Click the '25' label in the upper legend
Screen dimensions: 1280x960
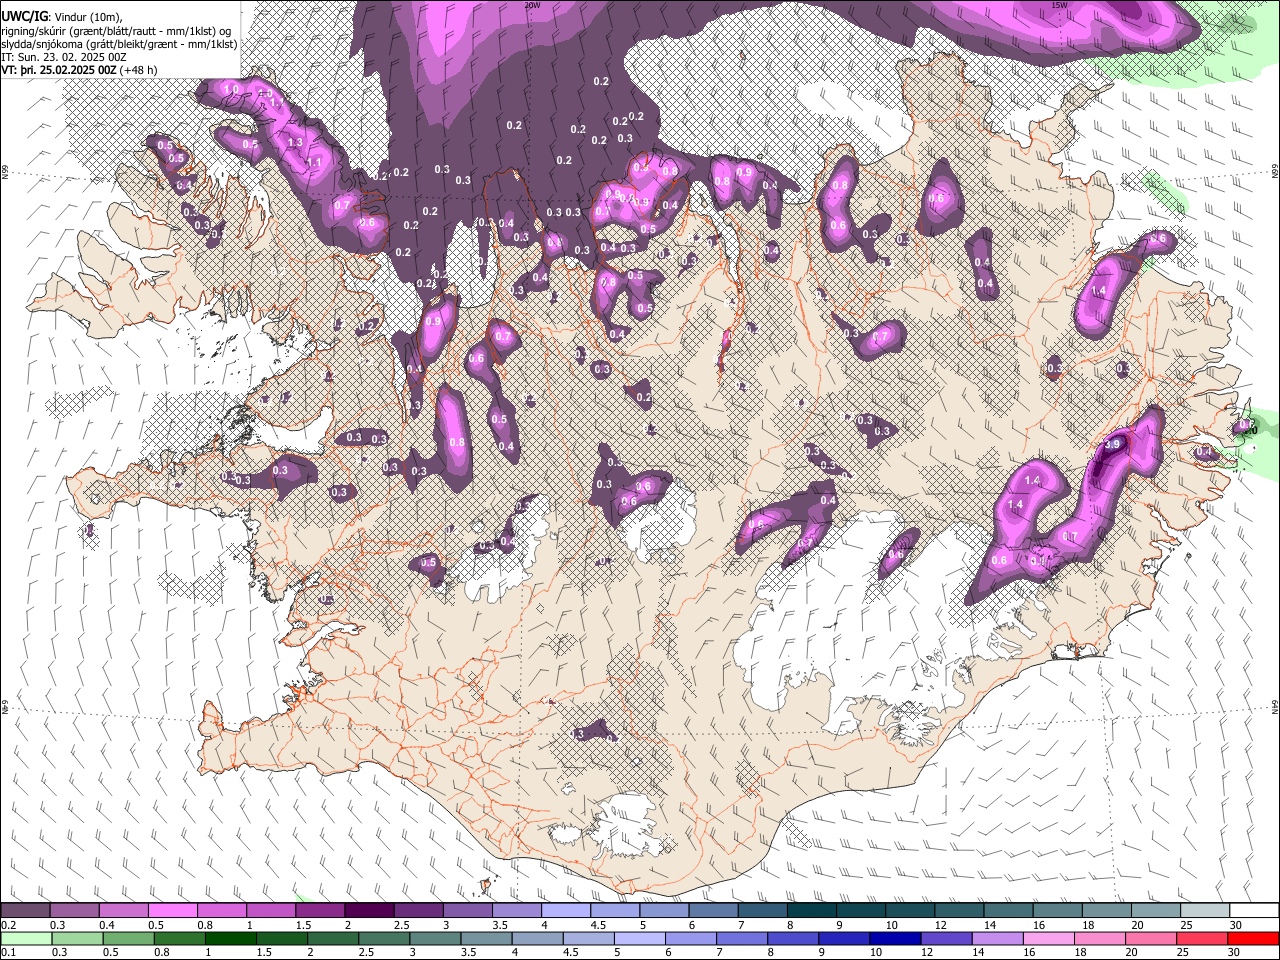[1185, 925]
